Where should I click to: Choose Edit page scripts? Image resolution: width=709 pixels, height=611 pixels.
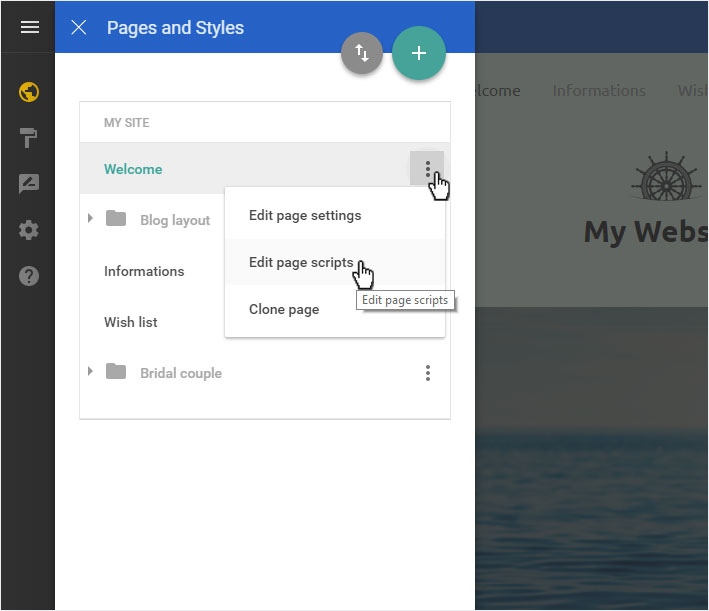[335, 262]
